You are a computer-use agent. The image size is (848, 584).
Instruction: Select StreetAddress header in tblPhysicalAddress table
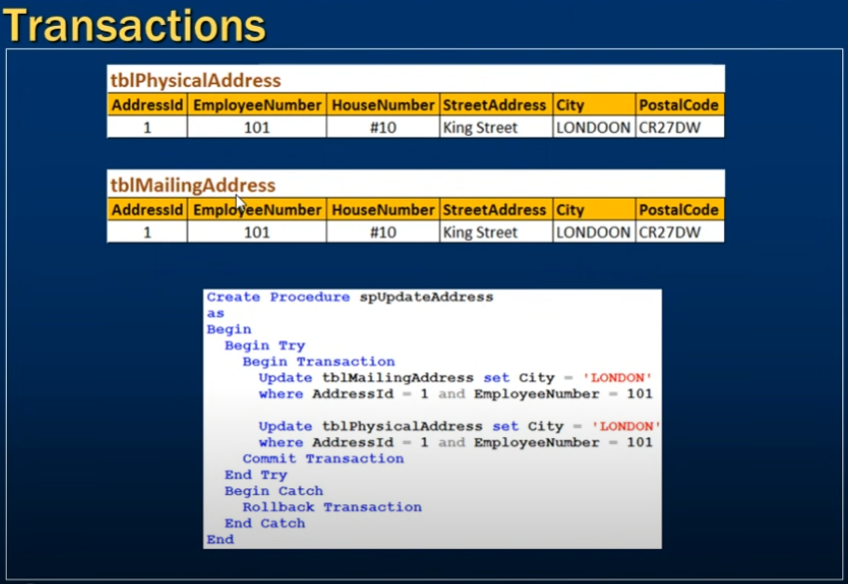(x=495, y=105)
